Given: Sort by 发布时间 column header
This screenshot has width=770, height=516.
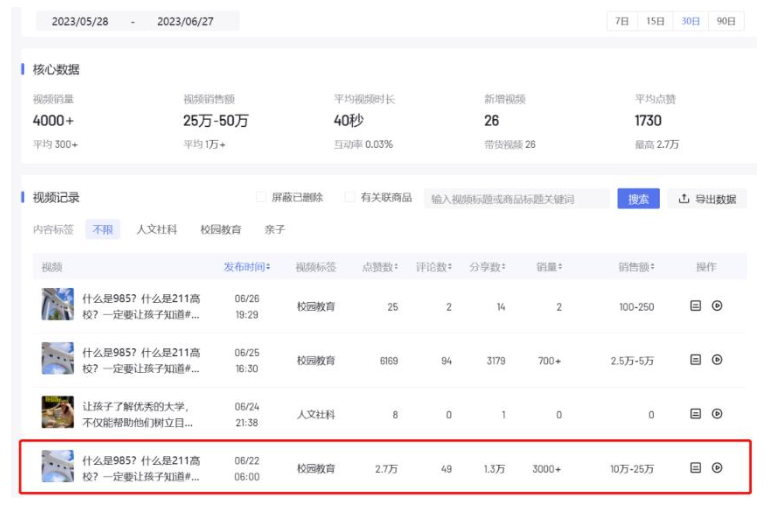Looking at the screenshot, I should pyautogui.click(x=246, y=267).
